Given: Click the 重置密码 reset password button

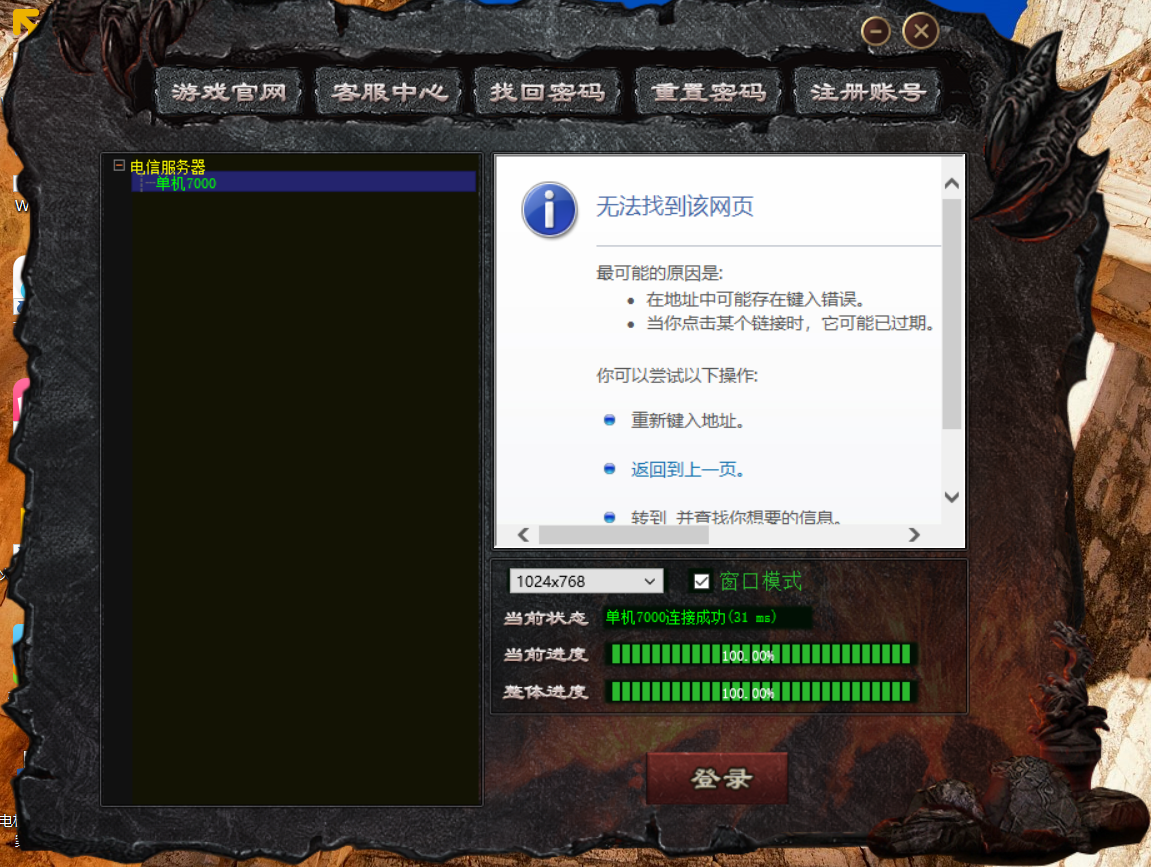Looking at the screenshot, I should pos(708,92).
